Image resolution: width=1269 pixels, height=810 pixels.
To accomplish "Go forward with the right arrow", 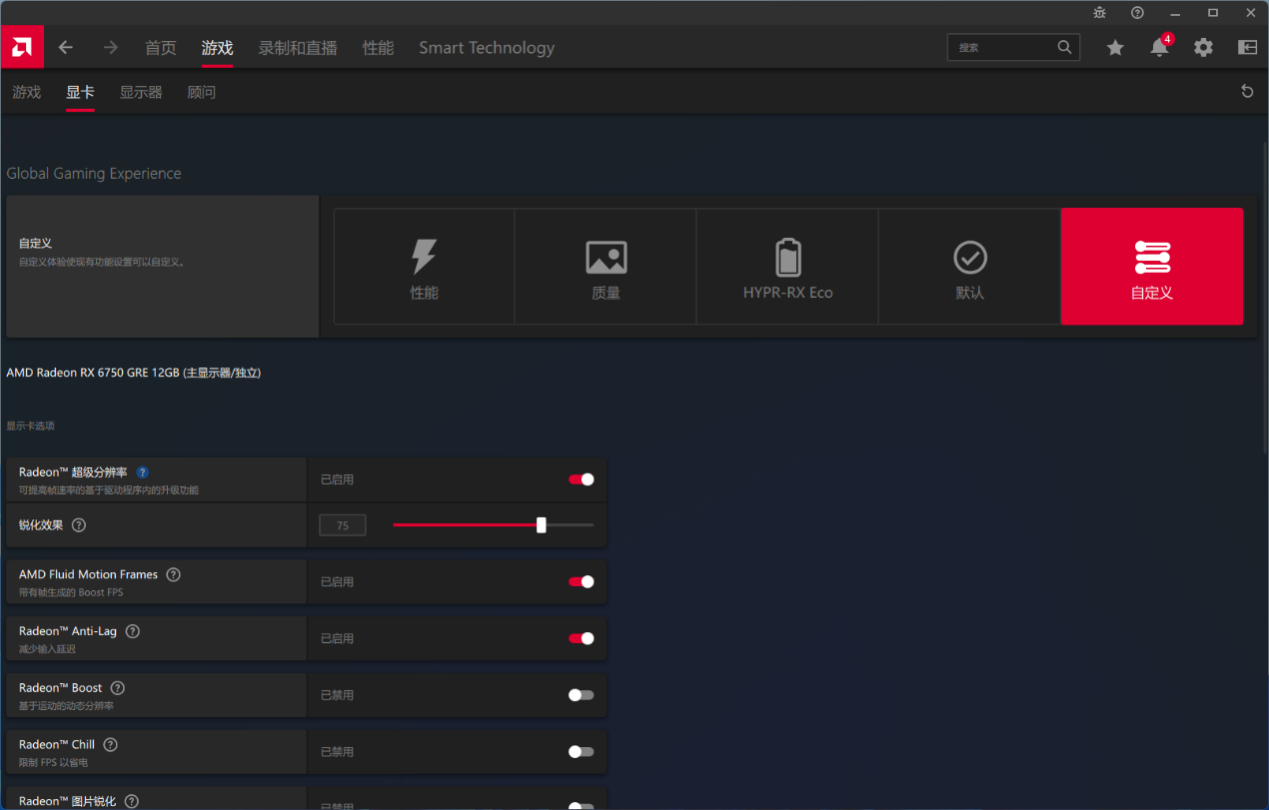I will pyautogui.click(x=111, y=47).
